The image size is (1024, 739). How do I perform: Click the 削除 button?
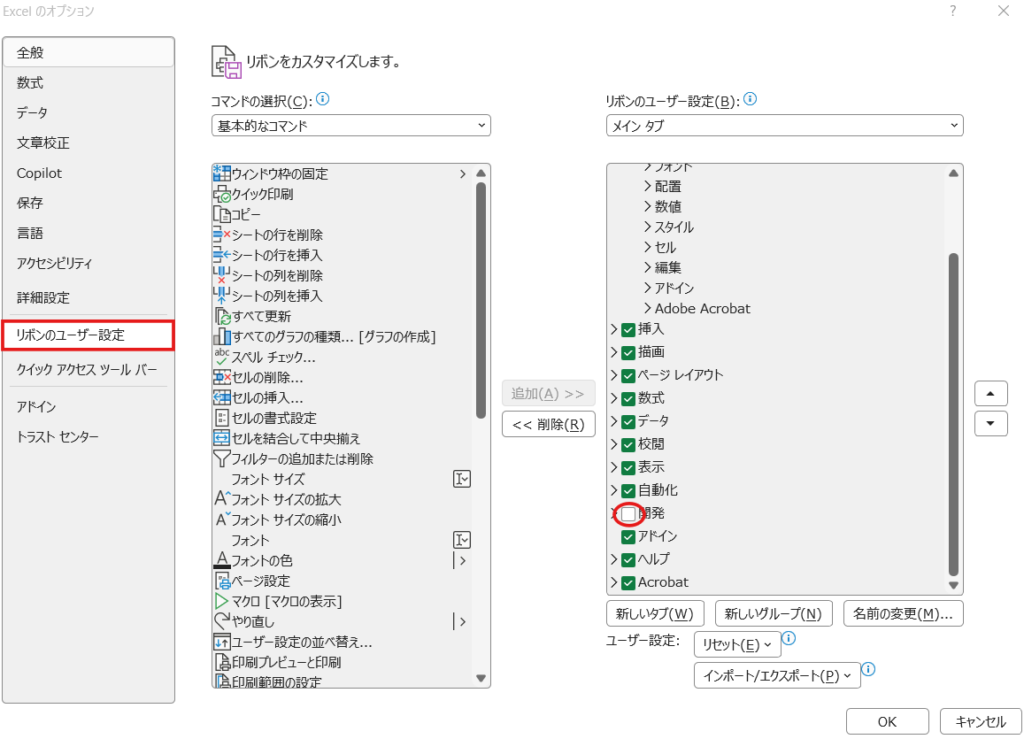[x=549, y=424]
